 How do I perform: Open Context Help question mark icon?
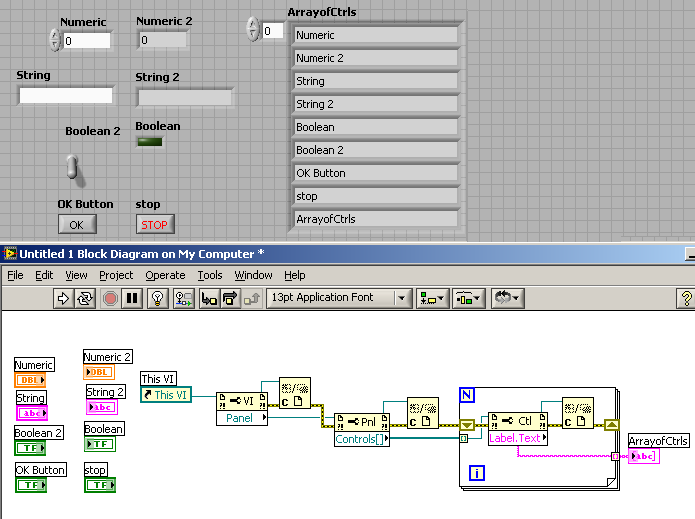[686, 298]
